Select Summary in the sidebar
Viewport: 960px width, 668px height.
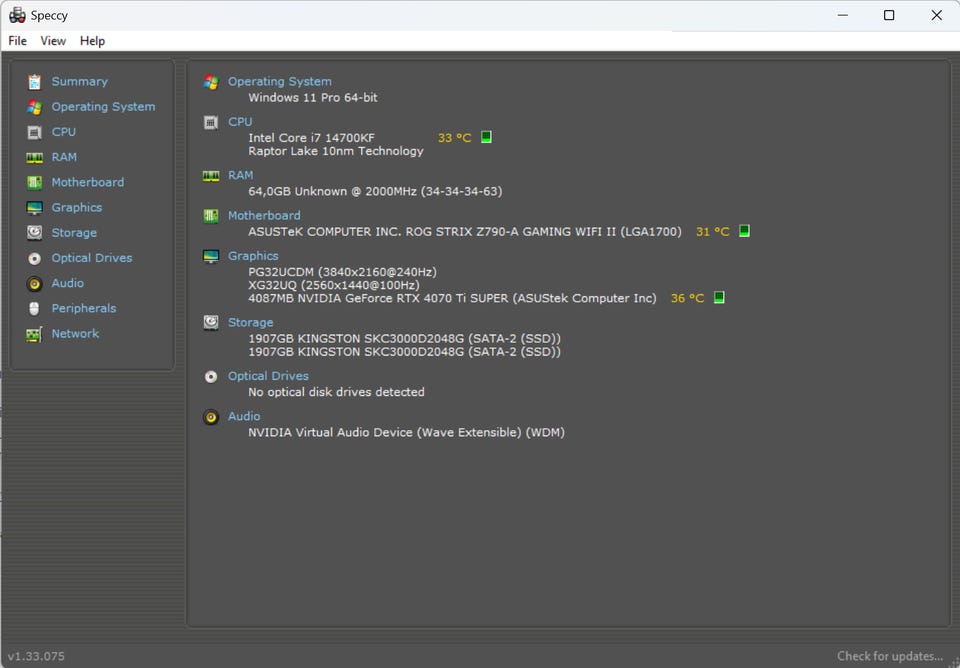click(x=79, y=82)
